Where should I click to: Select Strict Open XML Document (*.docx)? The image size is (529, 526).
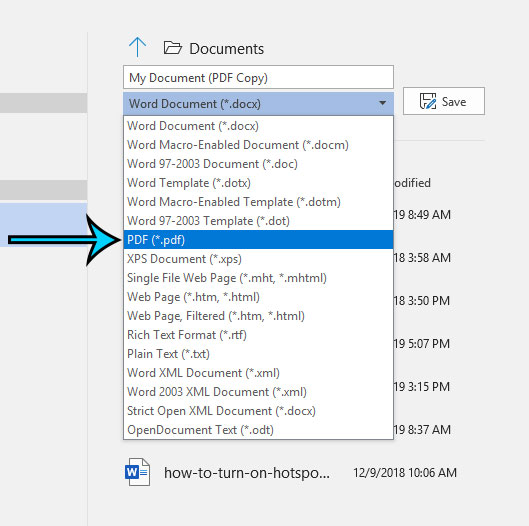(258, 411)
